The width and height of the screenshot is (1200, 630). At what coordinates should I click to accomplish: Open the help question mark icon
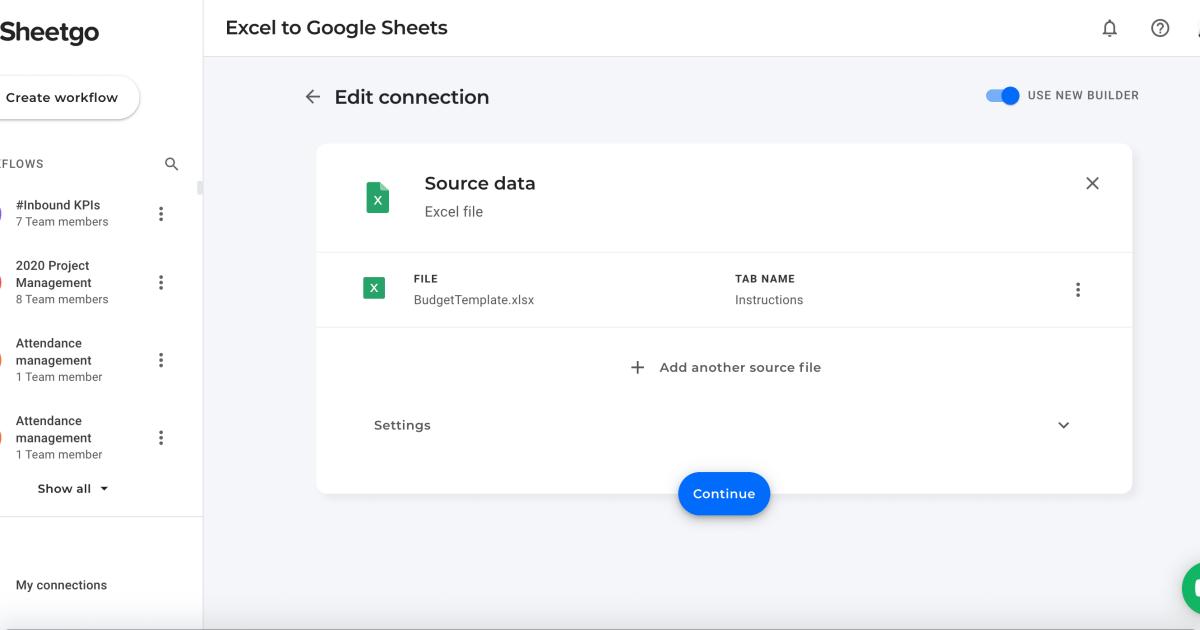click(x=1159, y=28)
